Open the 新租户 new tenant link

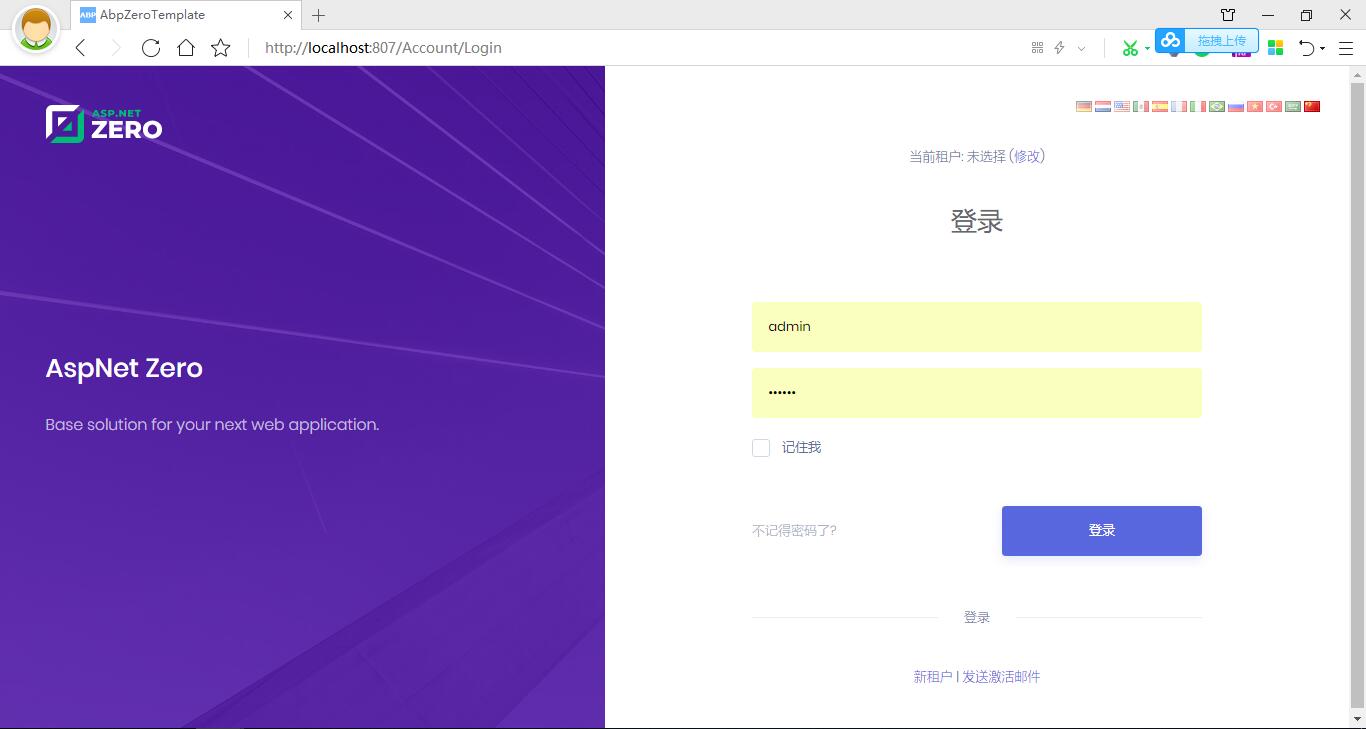point(933,677)
